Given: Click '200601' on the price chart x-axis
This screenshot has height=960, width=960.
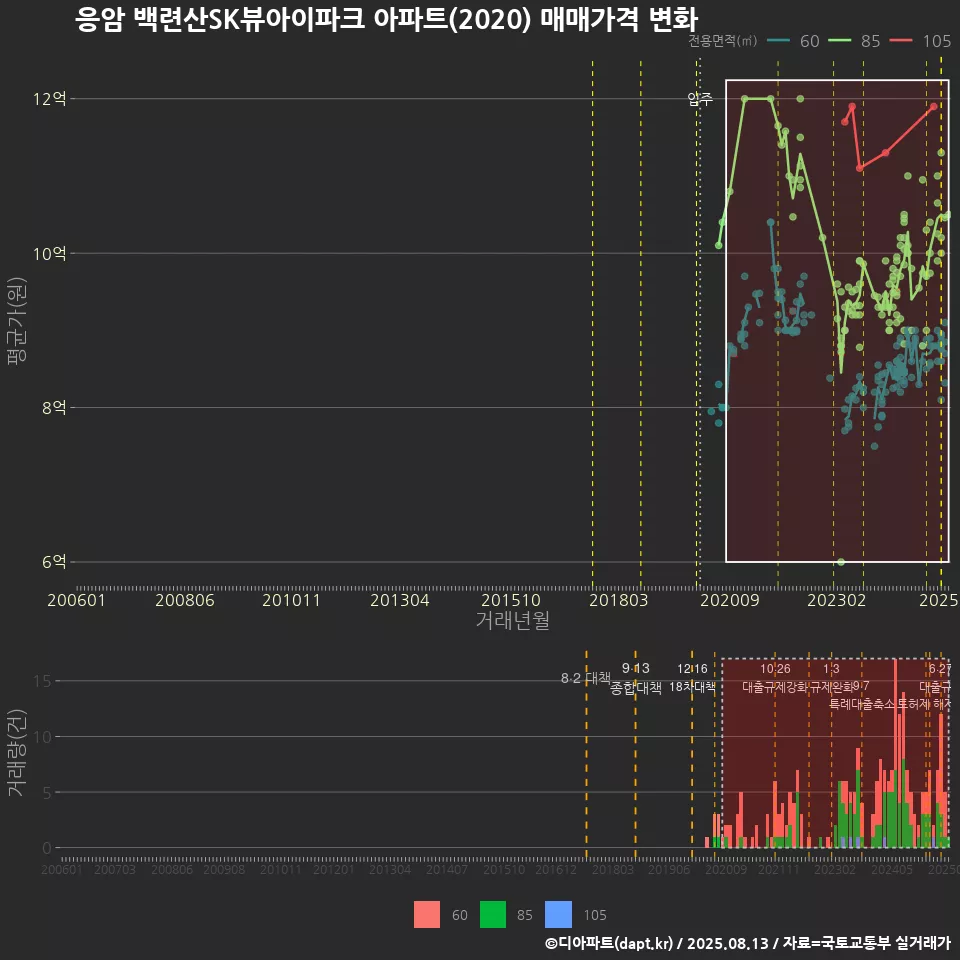Looking at the screenshot, I should tap(77, 600).
